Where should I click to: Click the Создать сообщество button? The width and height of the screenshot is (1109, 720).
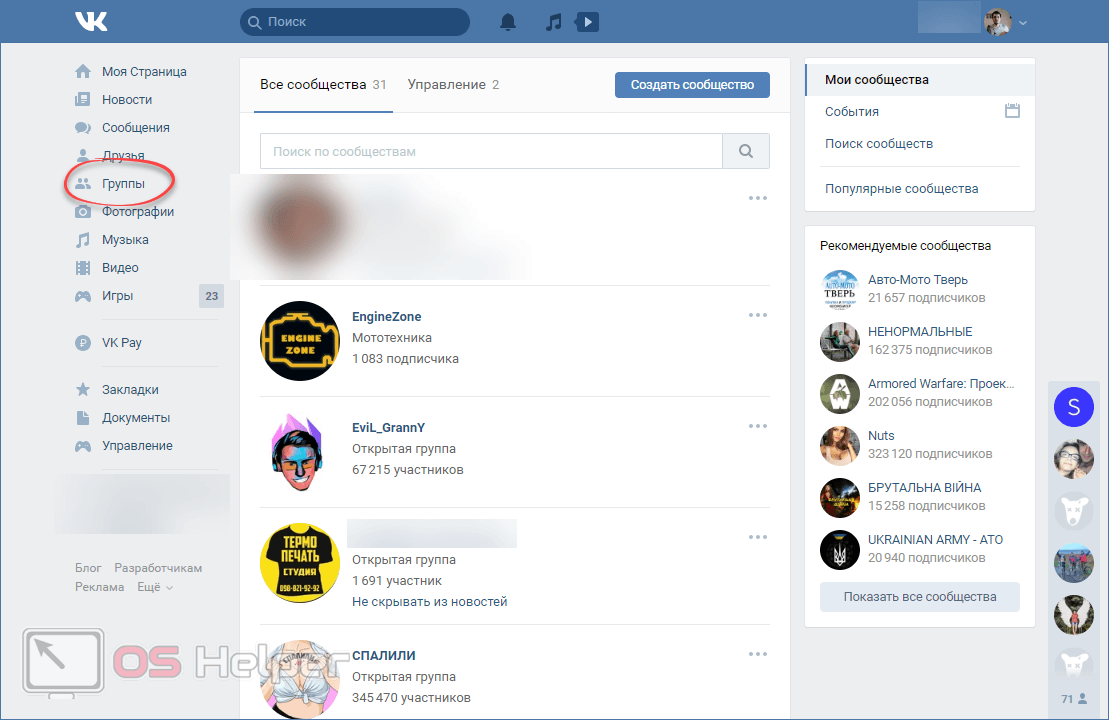692,85
